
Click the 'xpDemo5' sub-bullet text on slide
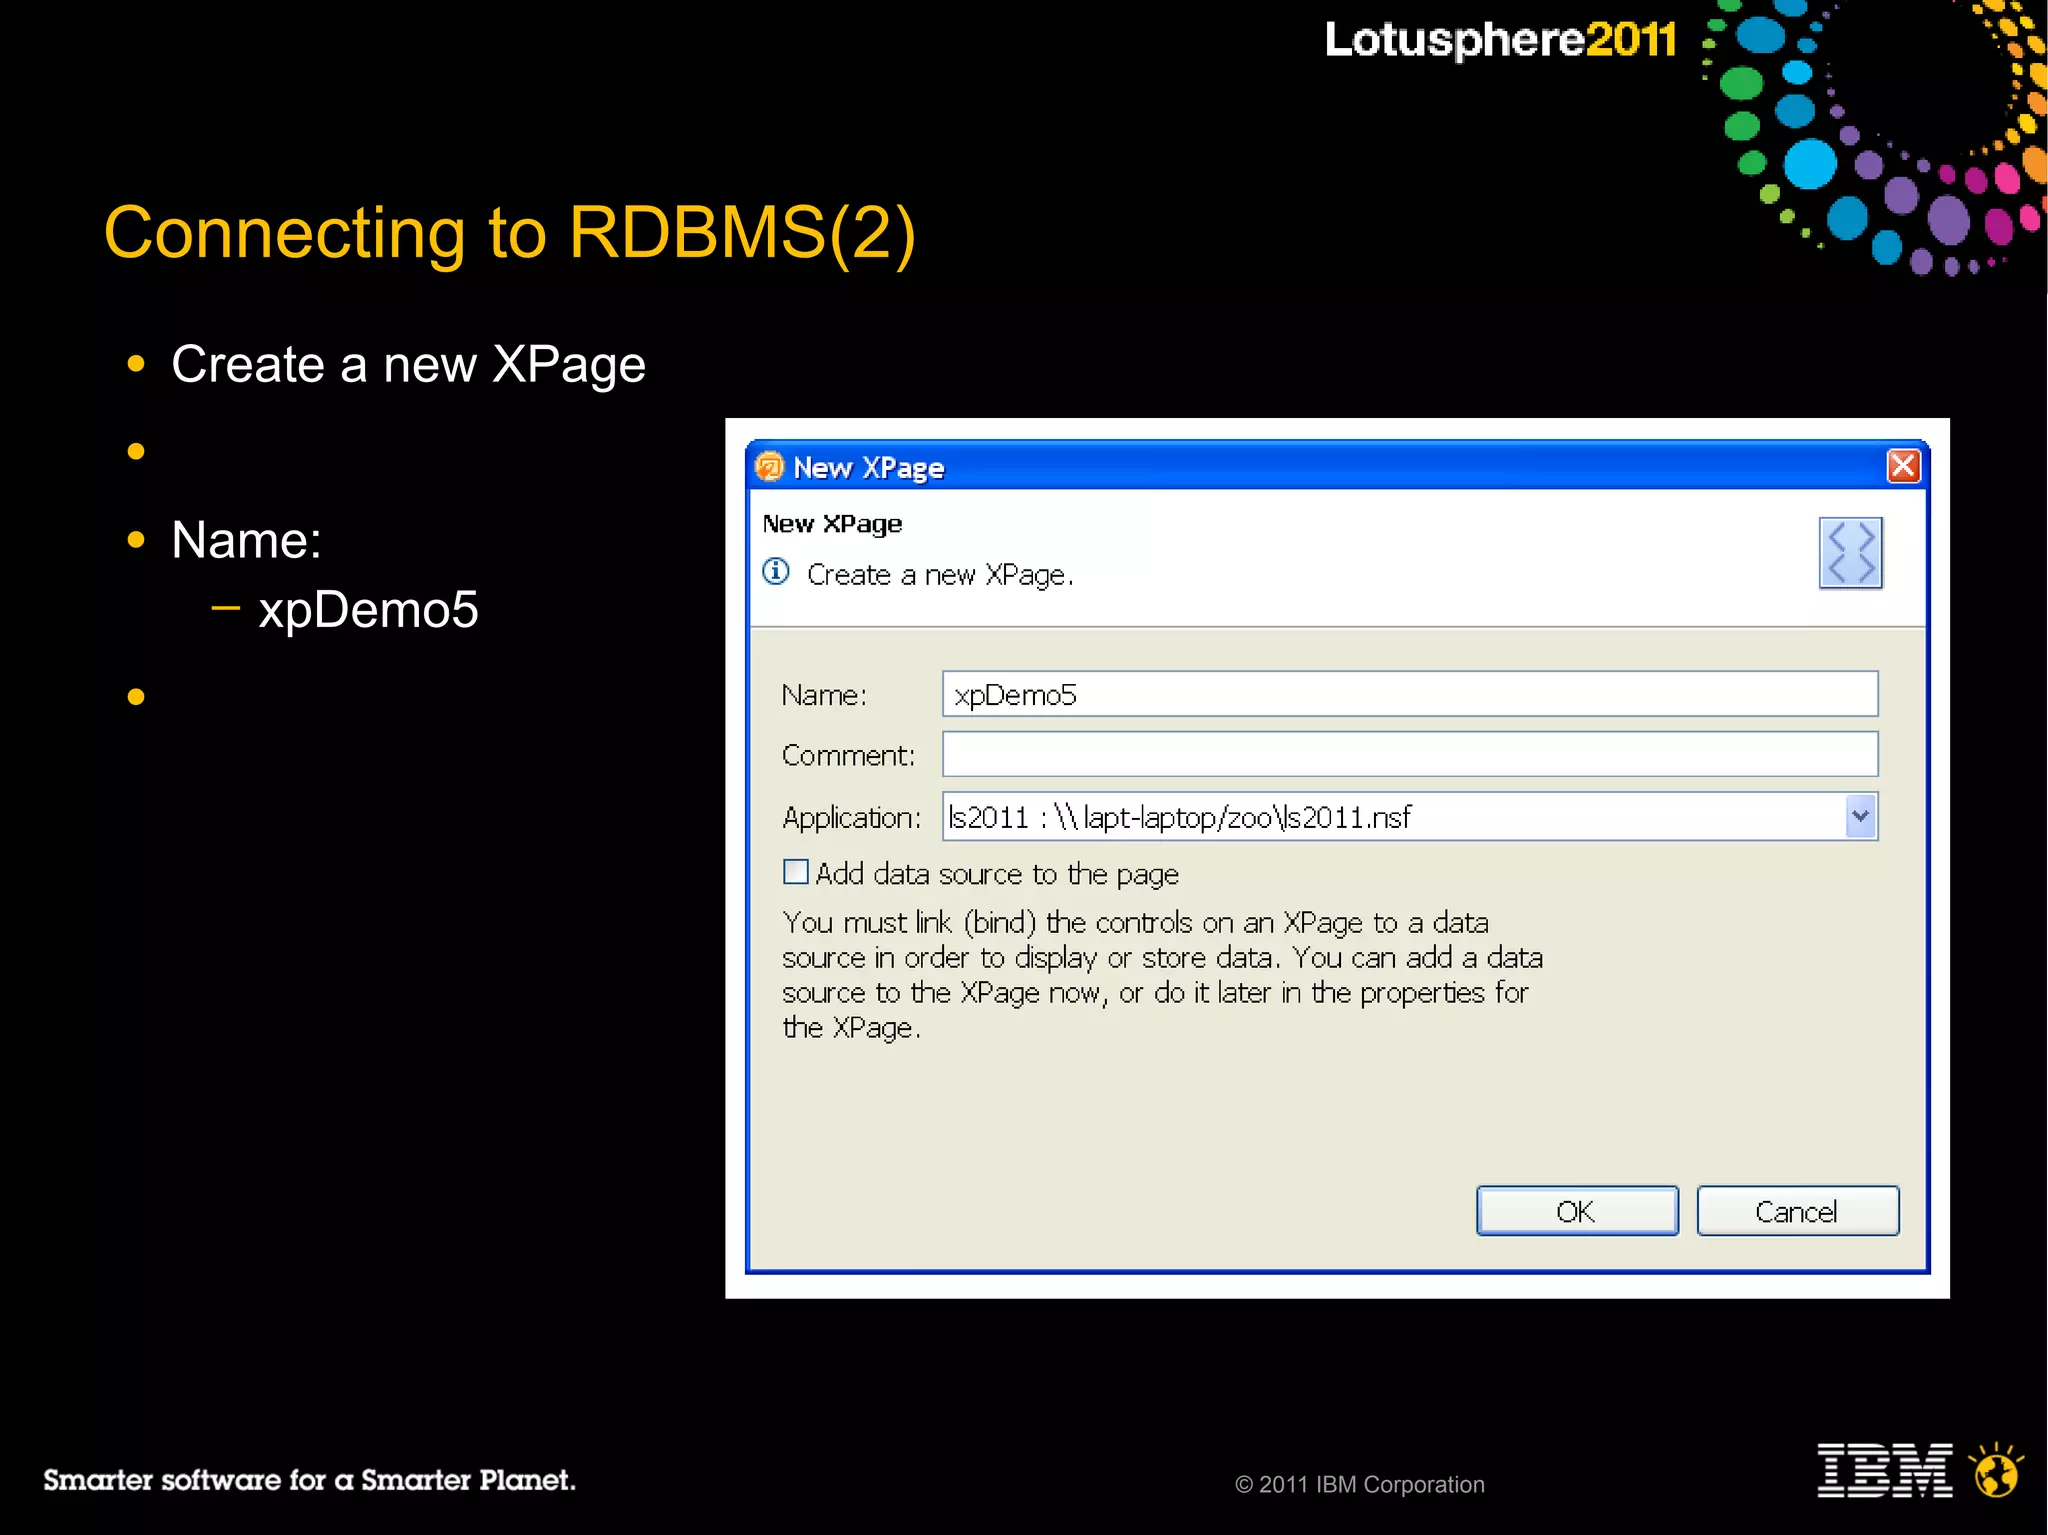[368, 609]
